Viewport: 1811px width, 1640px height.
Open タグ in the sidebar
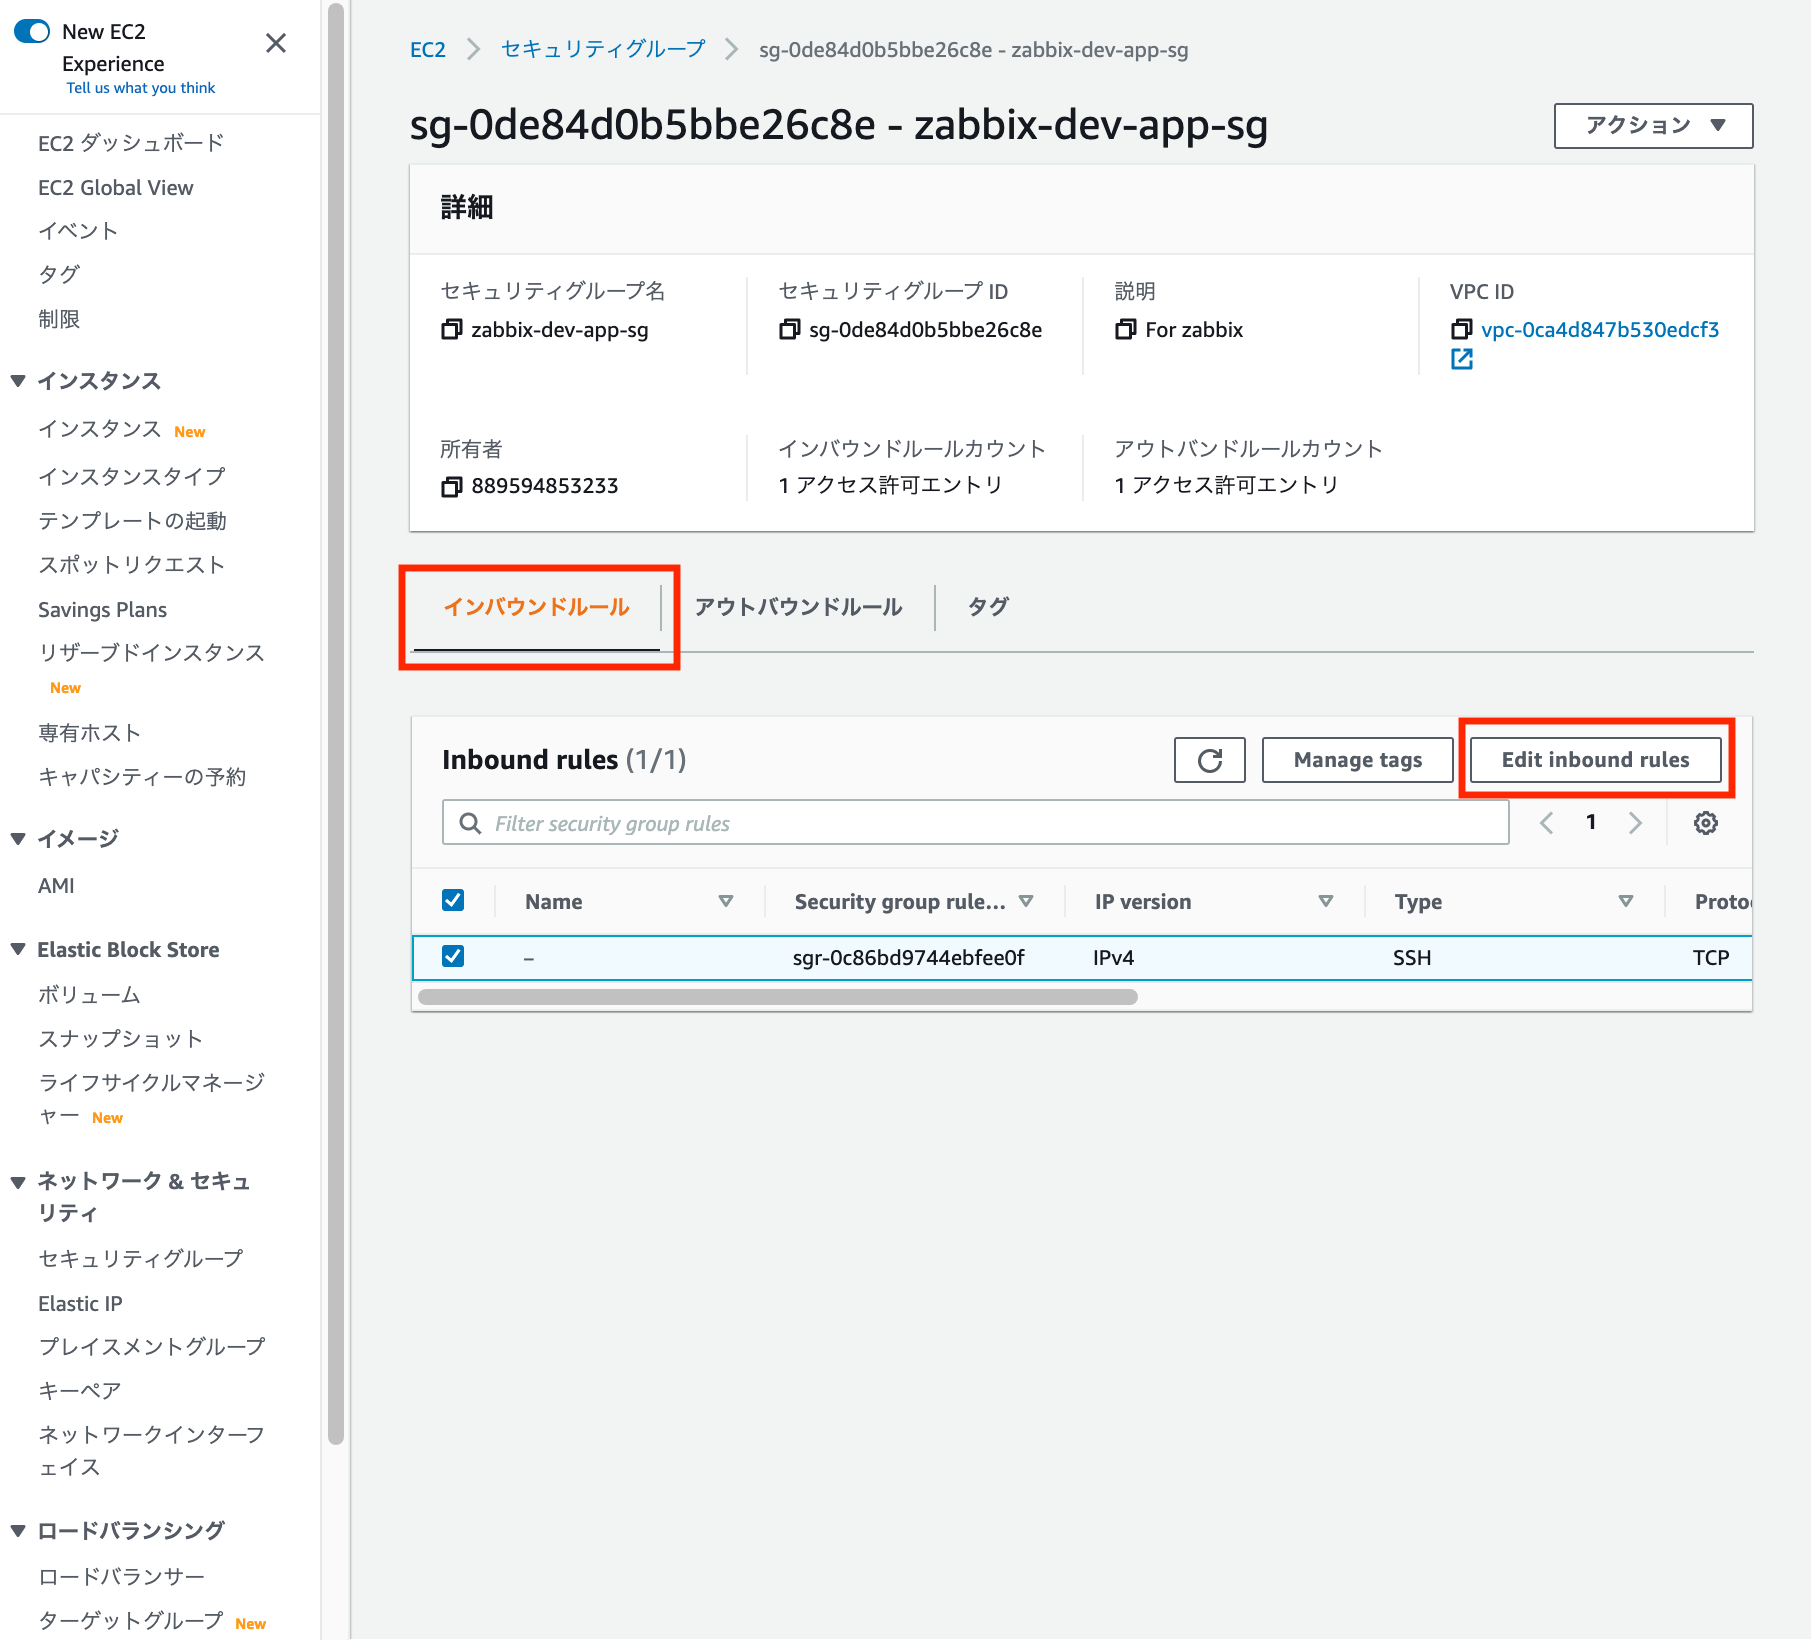(59, 275)
